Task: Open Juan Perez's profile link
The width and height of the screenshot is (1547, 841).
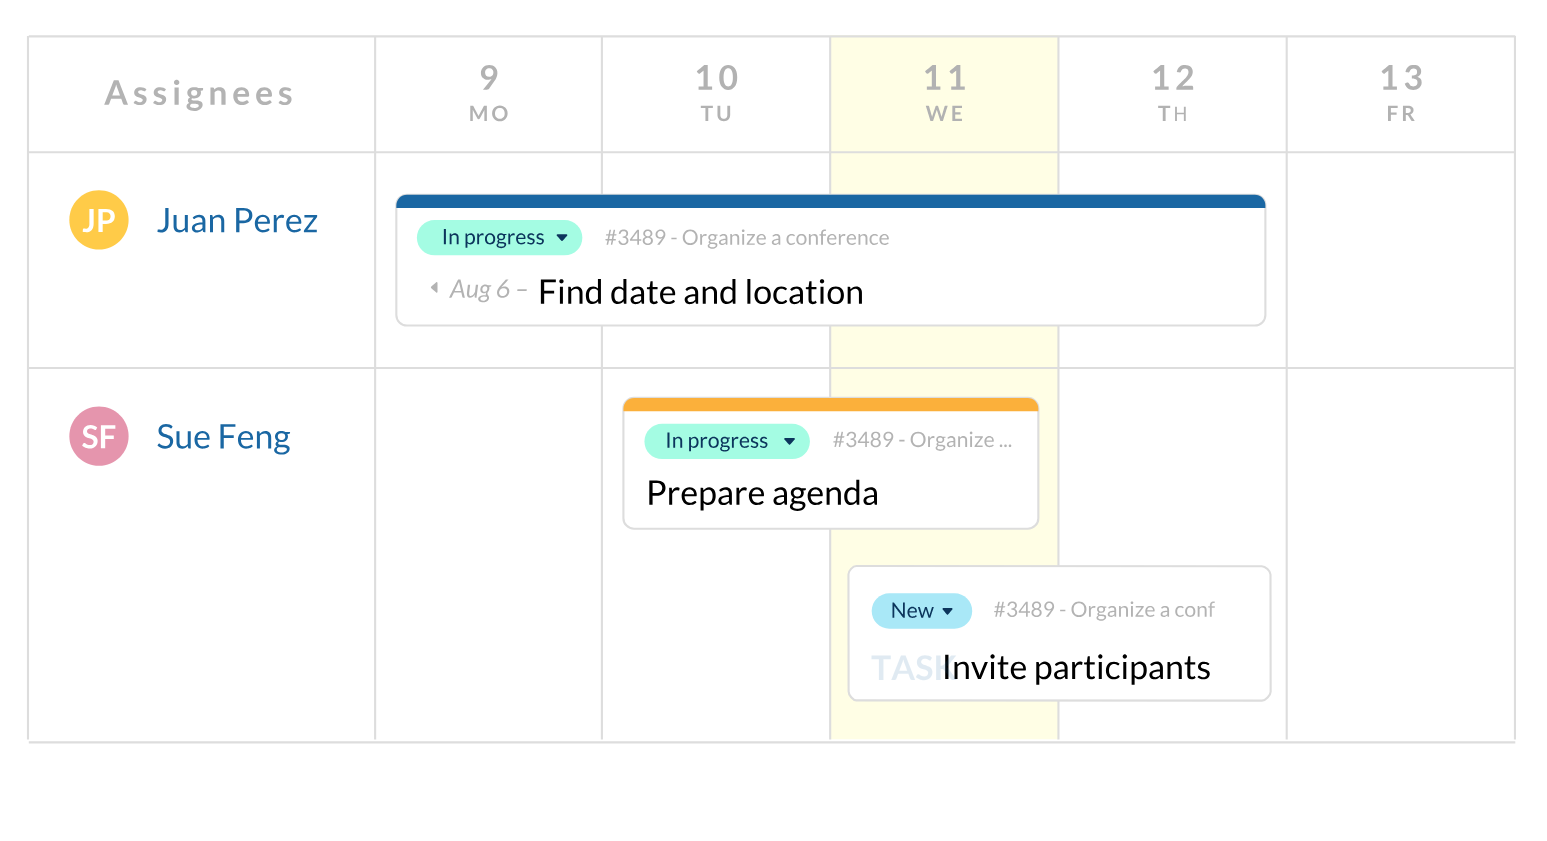Action: click(237, 221)
